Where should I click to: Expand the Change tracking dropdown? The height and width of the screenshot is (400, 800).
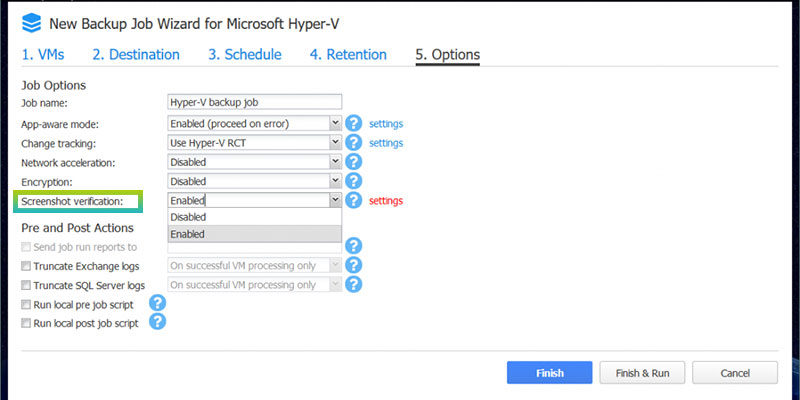point(335,142)
